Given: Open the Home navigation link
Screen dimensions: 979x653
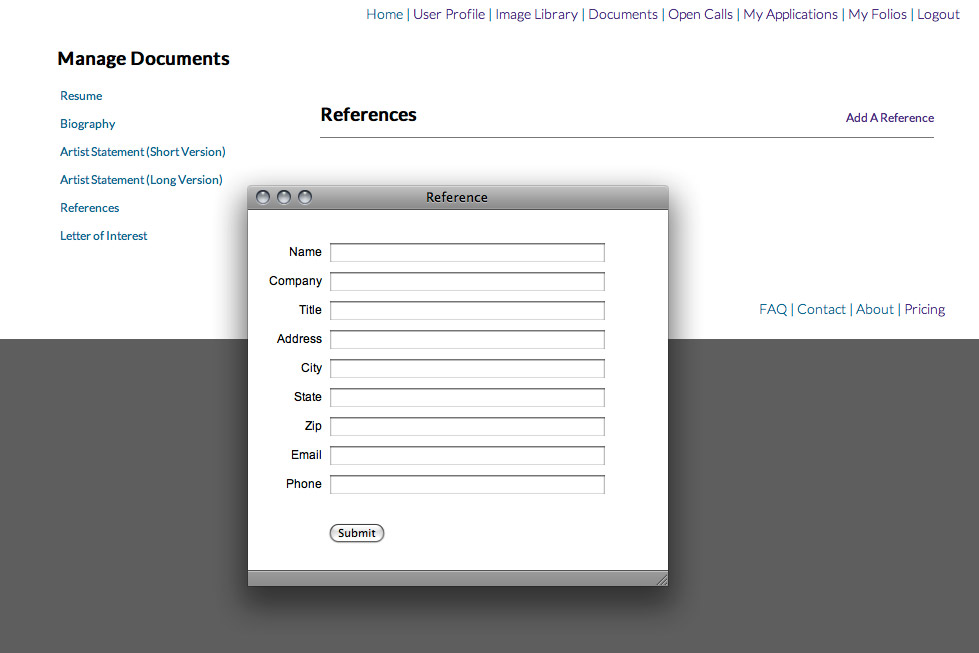Looking at the screenshot, I should coord(385,14).
